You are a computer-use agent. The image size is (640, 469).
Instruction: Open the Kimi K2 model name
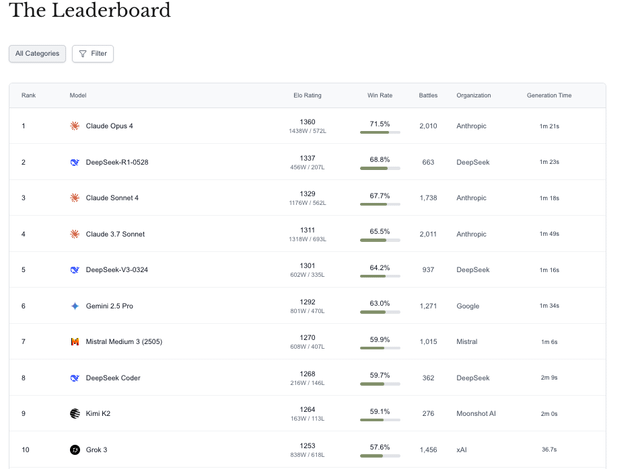point(98,413)
